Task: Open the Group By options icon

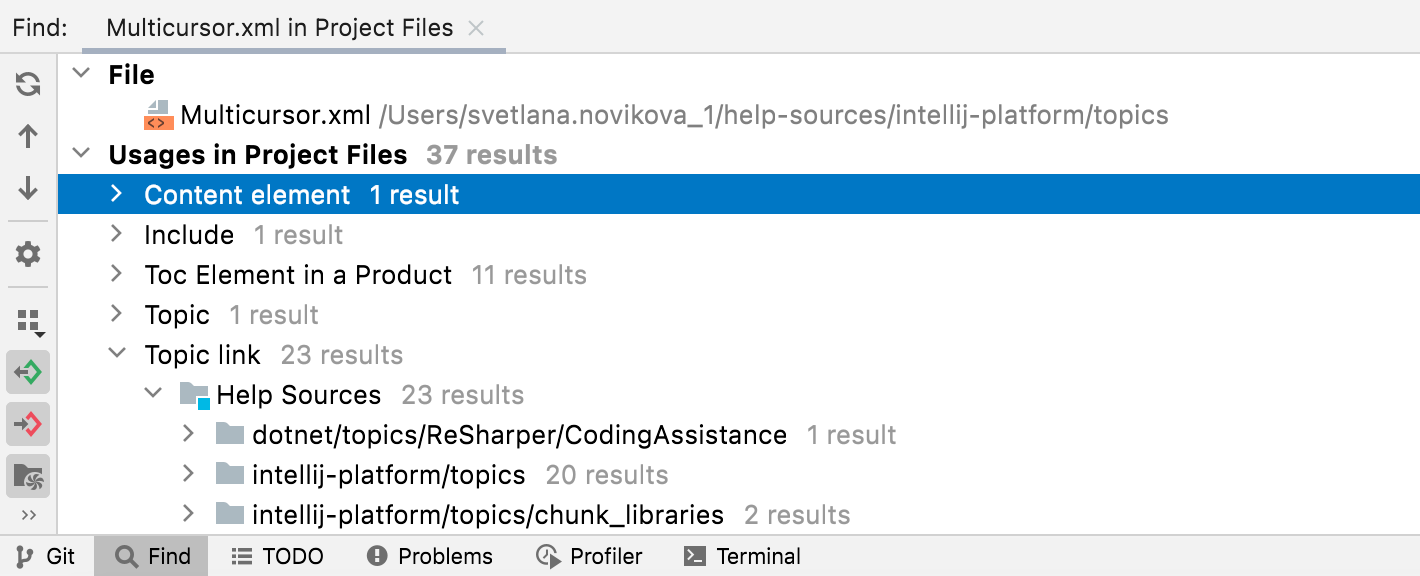Action: (x=28, y=322)
